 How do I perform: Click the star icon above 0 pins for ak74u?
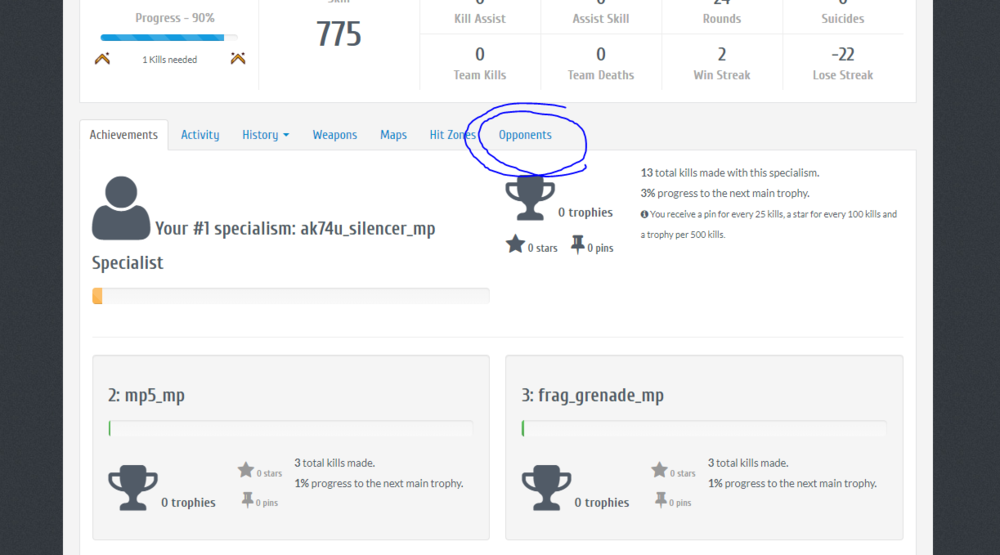515,244
